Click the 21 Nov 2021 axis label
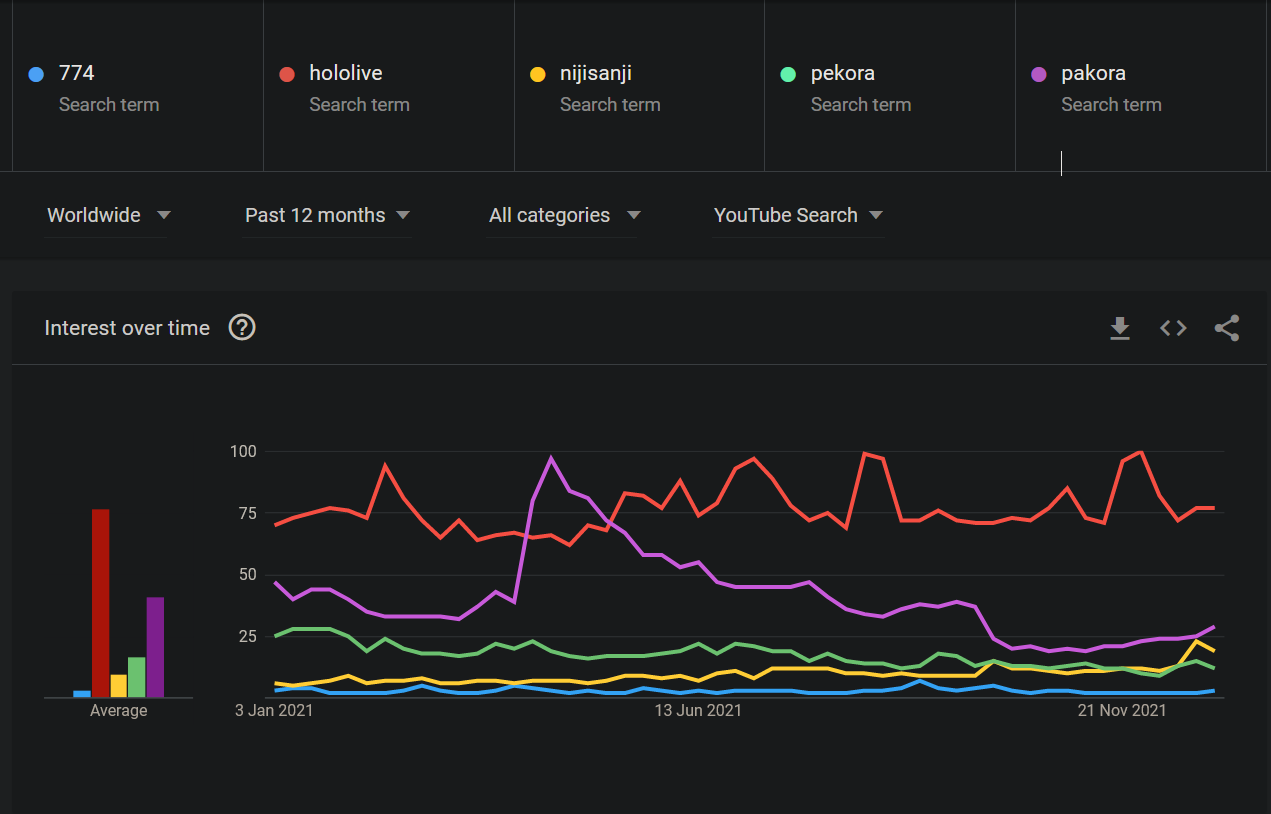1271x814 pixels. pos(1122,711)
